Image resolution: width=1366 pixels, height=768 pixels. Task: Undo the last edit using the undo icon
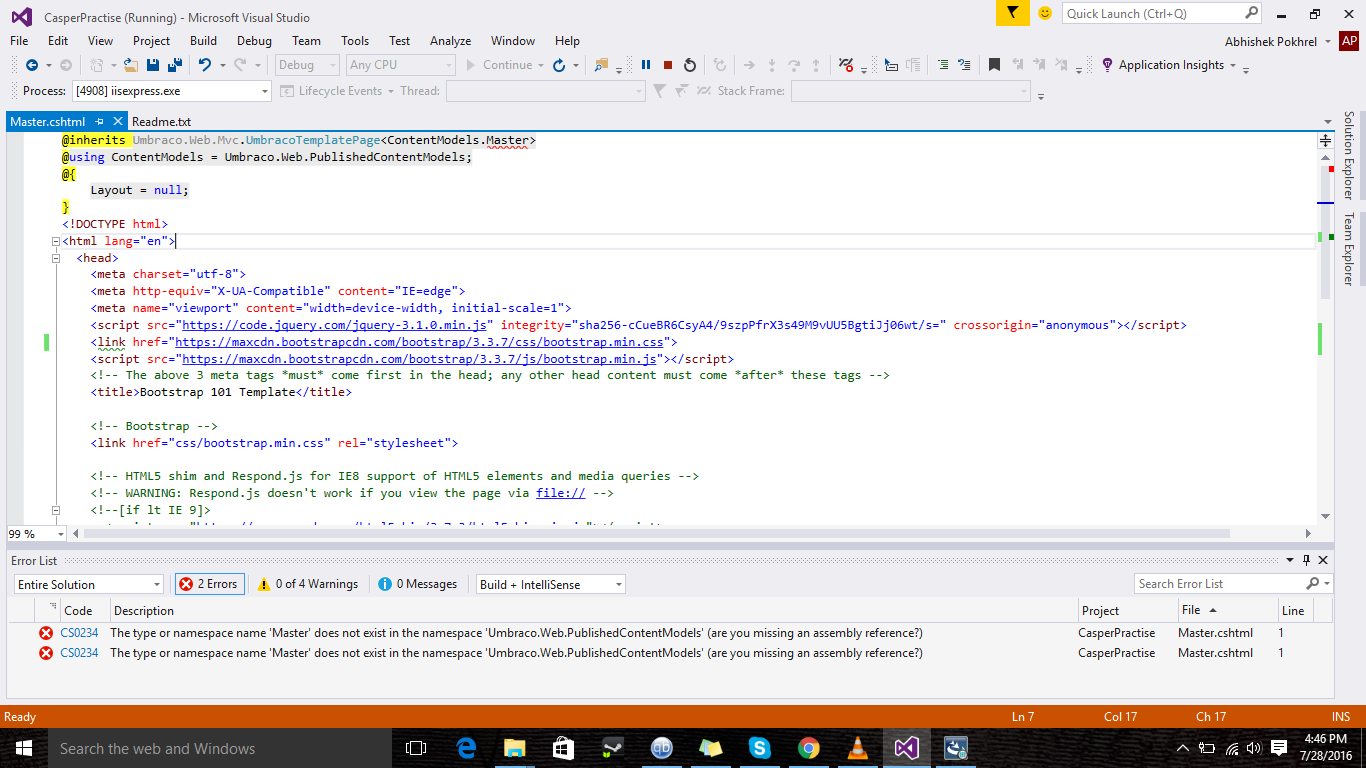coord(204,65)
